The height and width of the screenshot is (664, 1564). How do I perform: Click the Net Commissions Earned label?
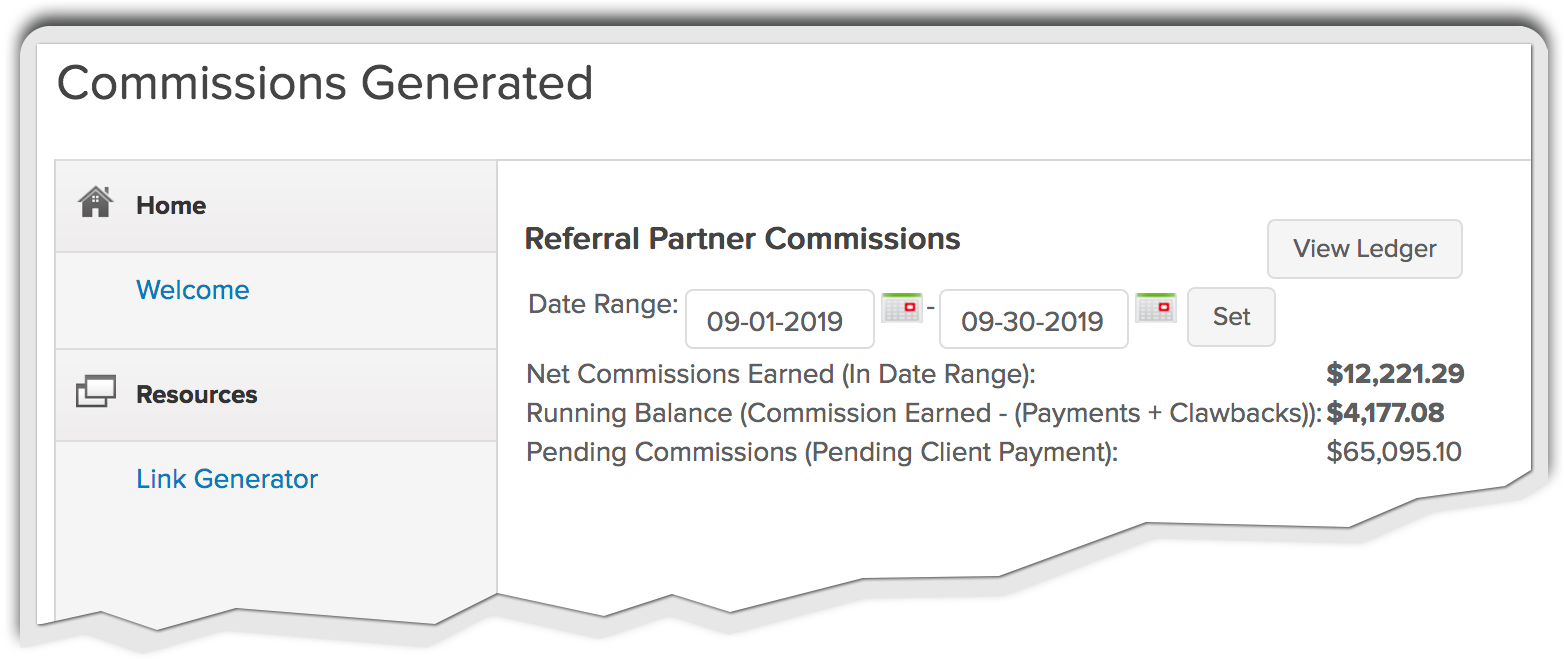coord(781,374)
